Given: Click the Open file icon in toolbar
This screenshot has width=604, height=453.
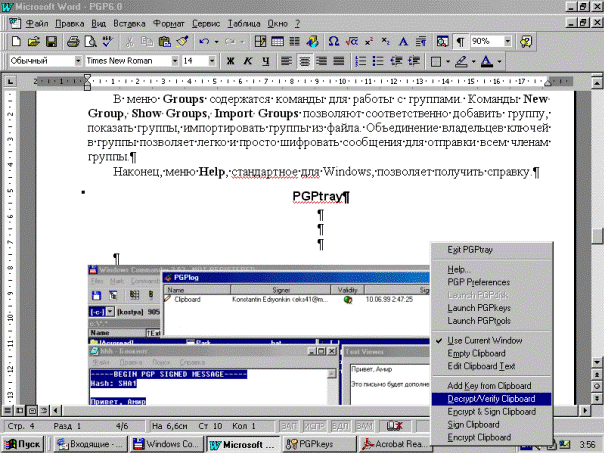Looking at the screenshot, I should pyautogui.click(x=33, y=42).
